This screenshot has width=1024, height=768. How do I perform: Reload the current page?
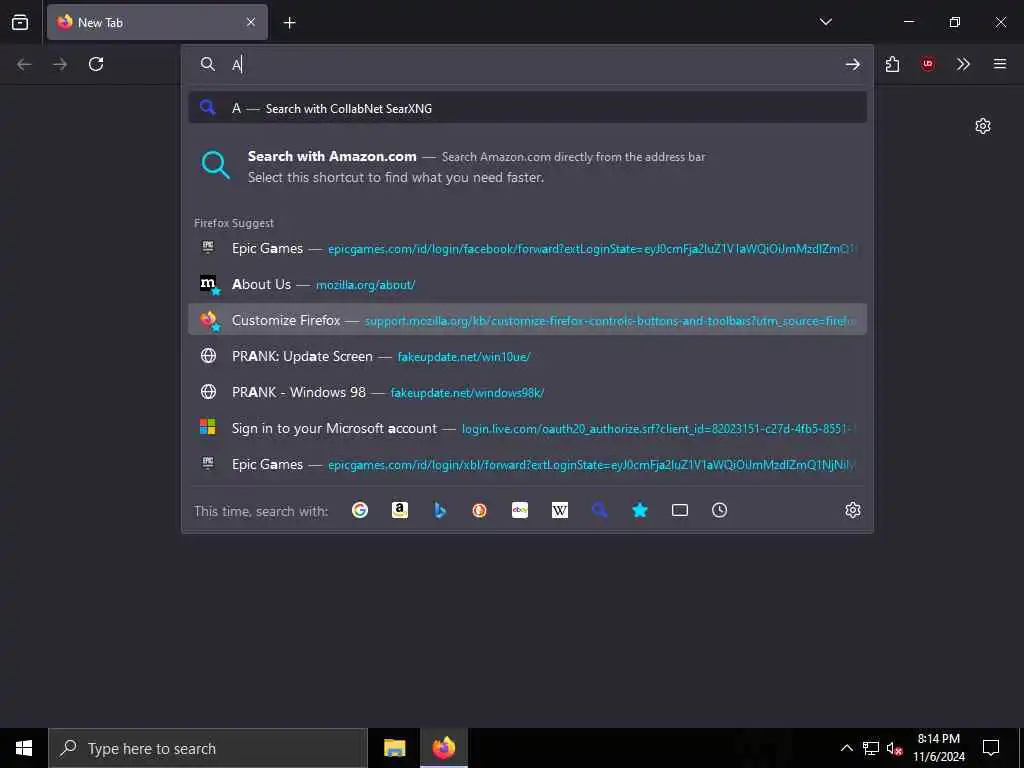[x=96, y=64]
